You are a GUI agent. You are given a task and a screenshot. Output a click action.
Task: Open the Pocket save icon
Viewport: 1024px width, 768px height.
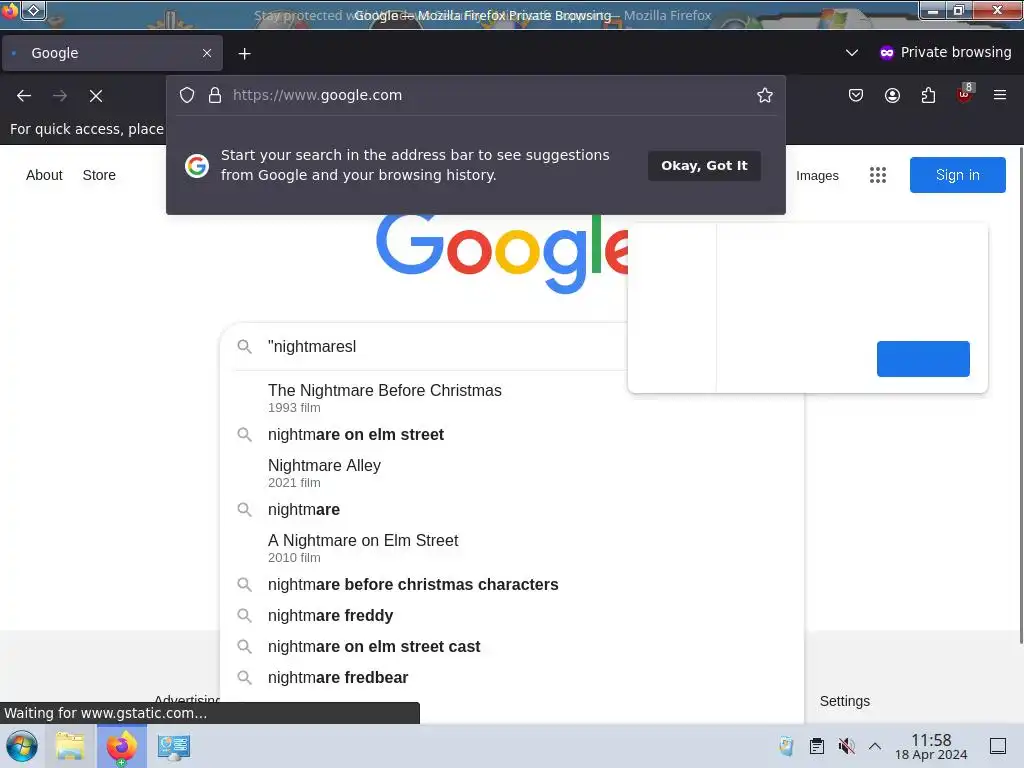point(856,95)
